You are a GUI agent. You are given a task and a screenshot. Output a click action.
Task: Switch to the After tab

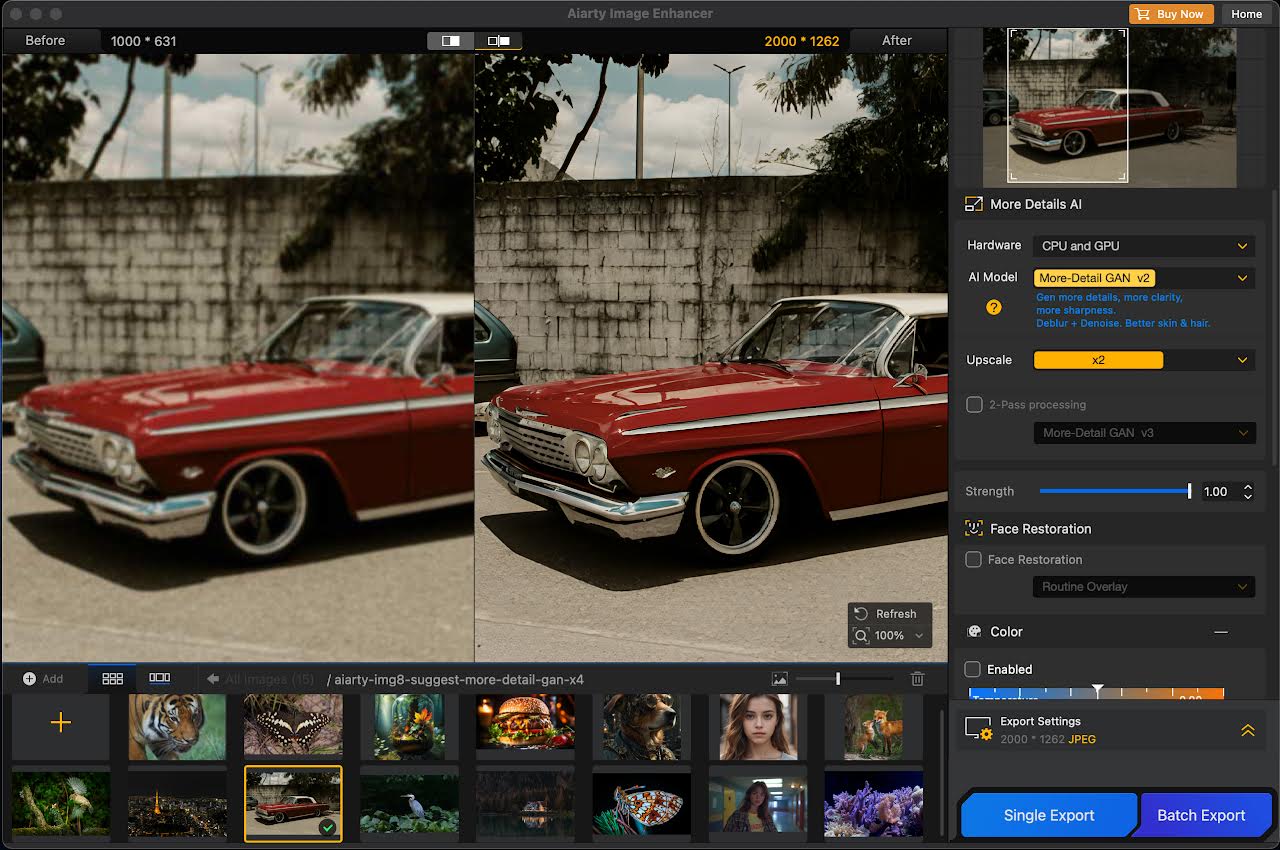point(897,40)
